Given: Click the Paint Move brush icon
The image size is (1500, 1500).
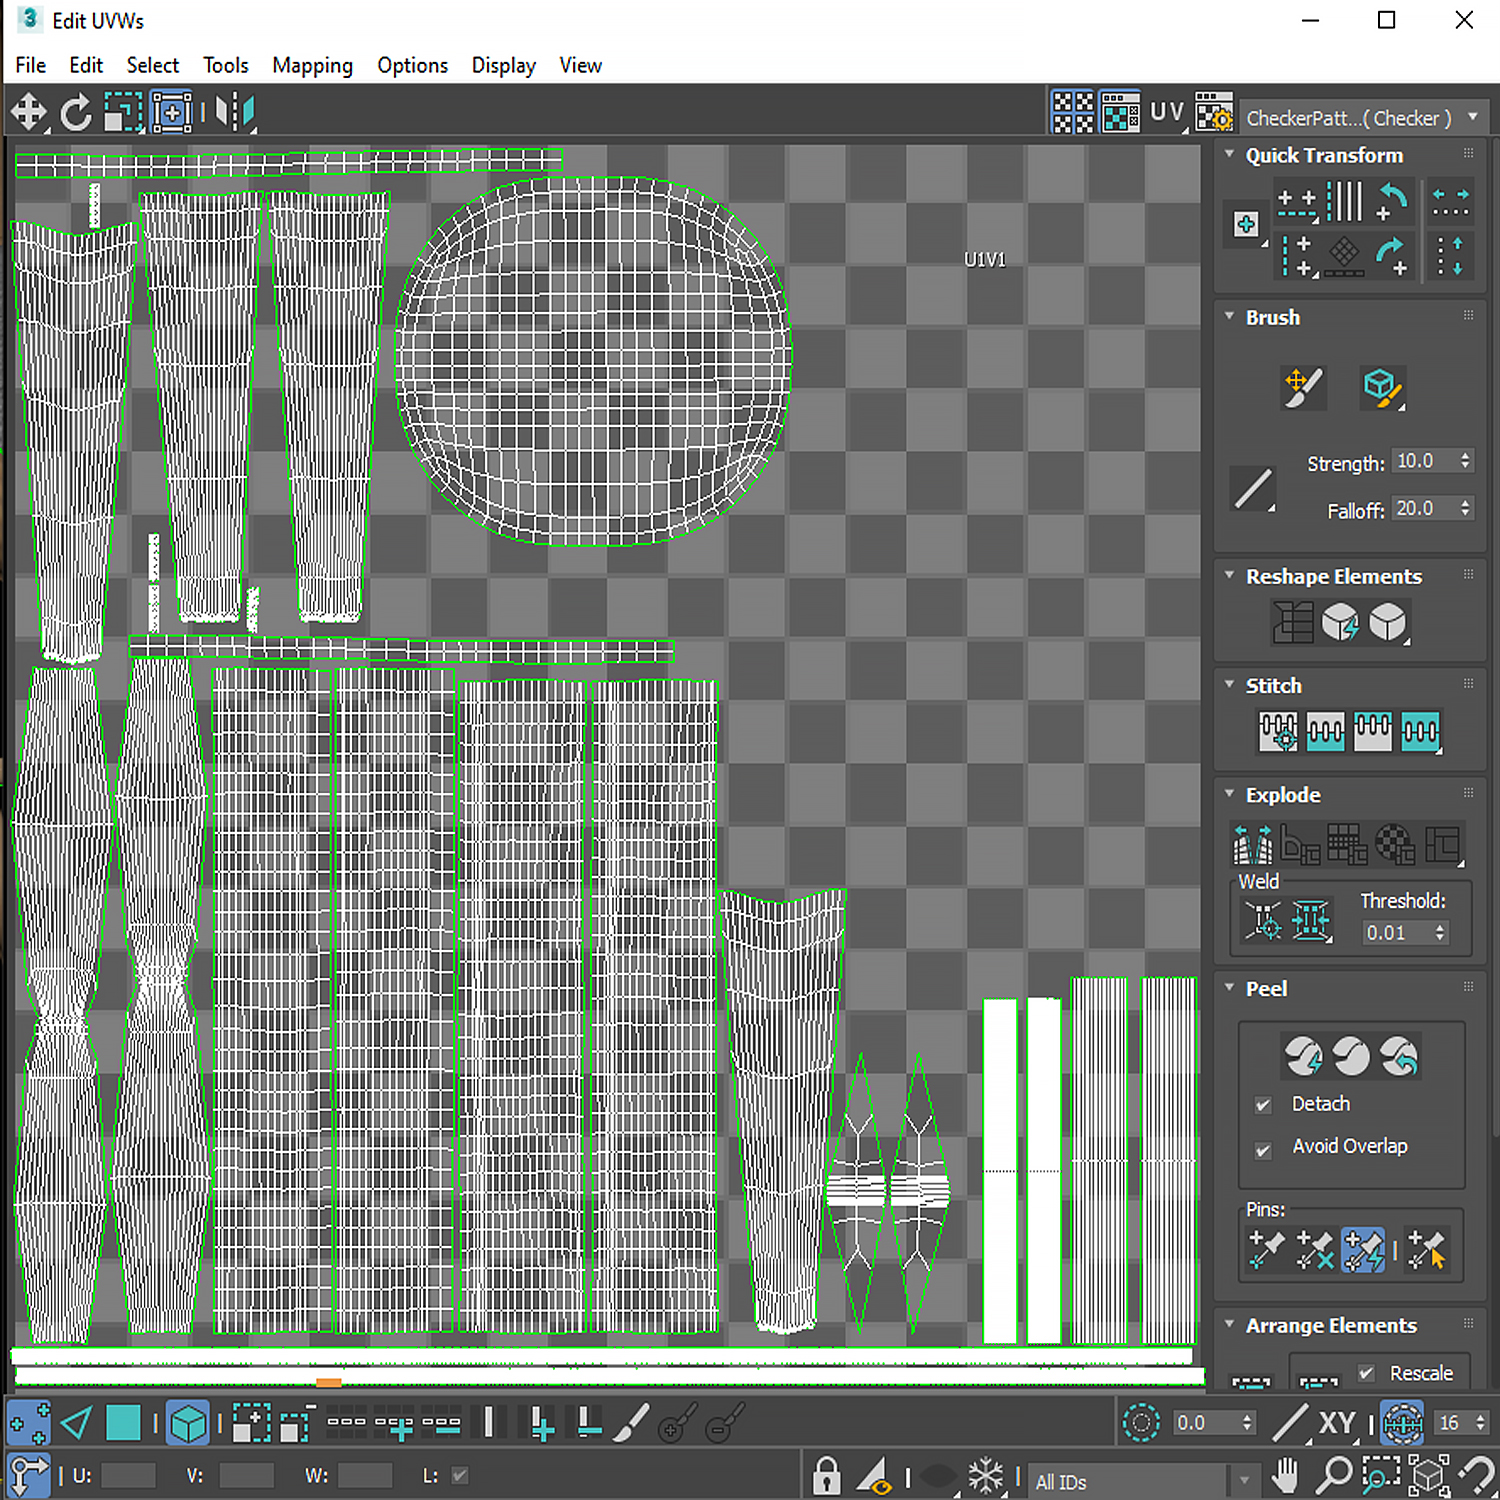Looking at the screenshot, I should click(x=1303, y=388).
